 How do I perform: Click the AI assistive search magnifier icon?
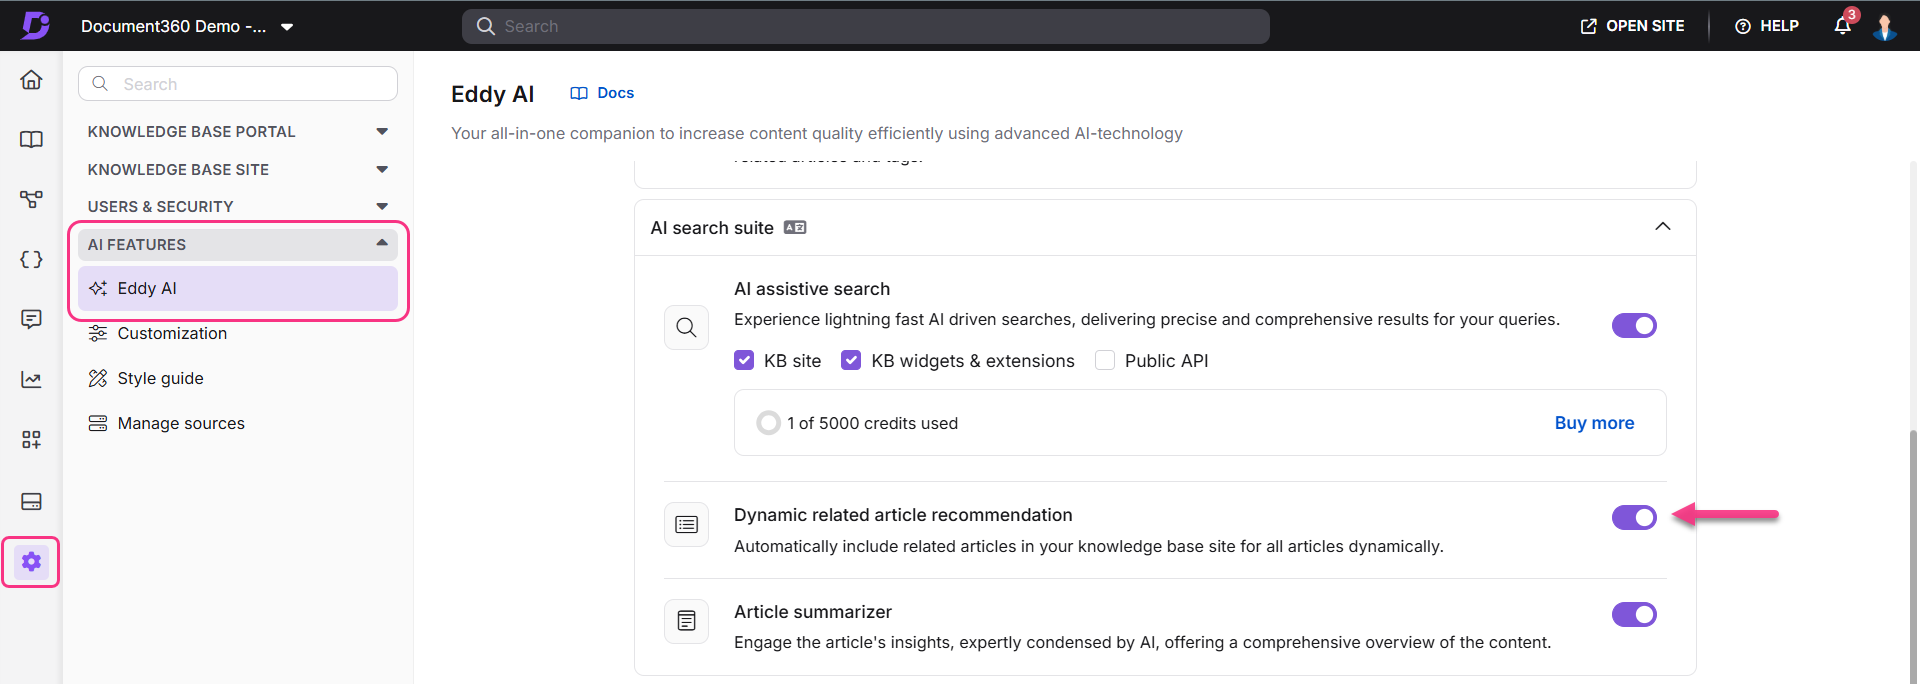(686, 327)
